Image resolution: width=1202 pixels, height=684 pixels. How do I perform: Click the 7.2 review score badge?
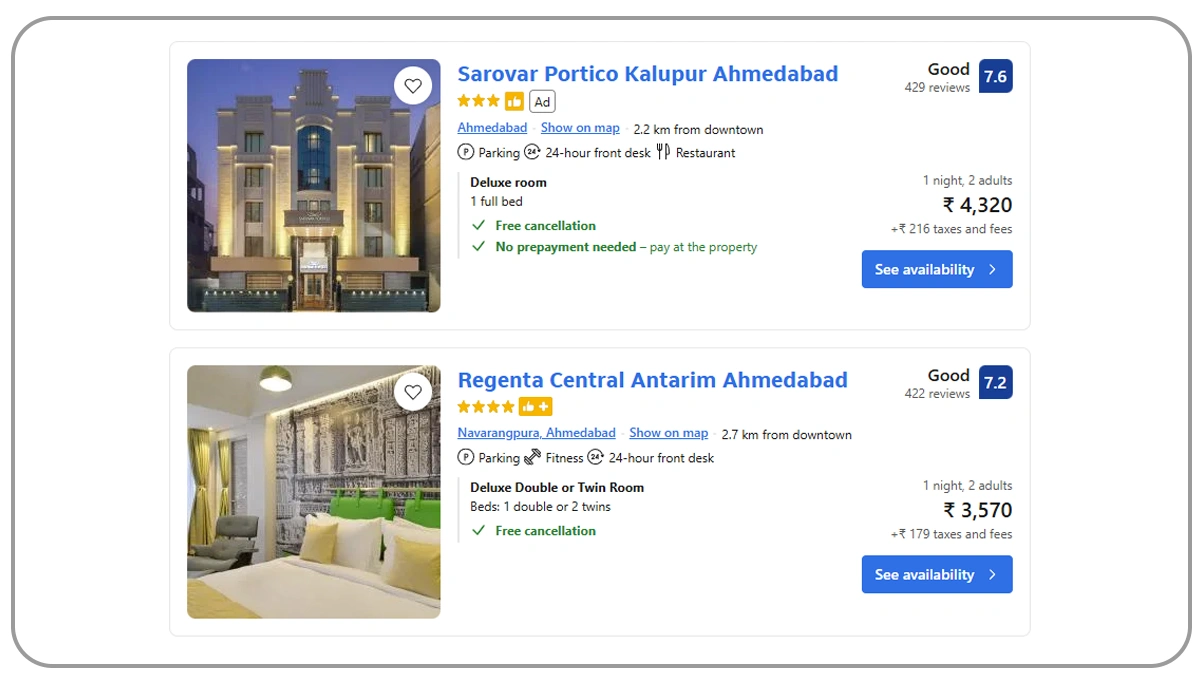coord(995,383)
